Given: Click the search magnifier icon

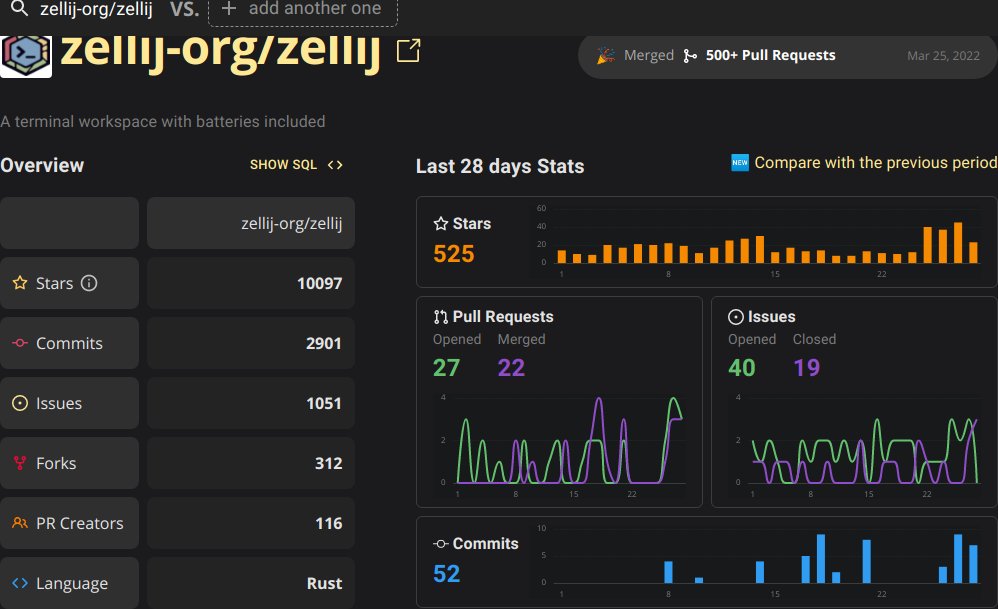Looking at the screenshot, I should (20, 8).
